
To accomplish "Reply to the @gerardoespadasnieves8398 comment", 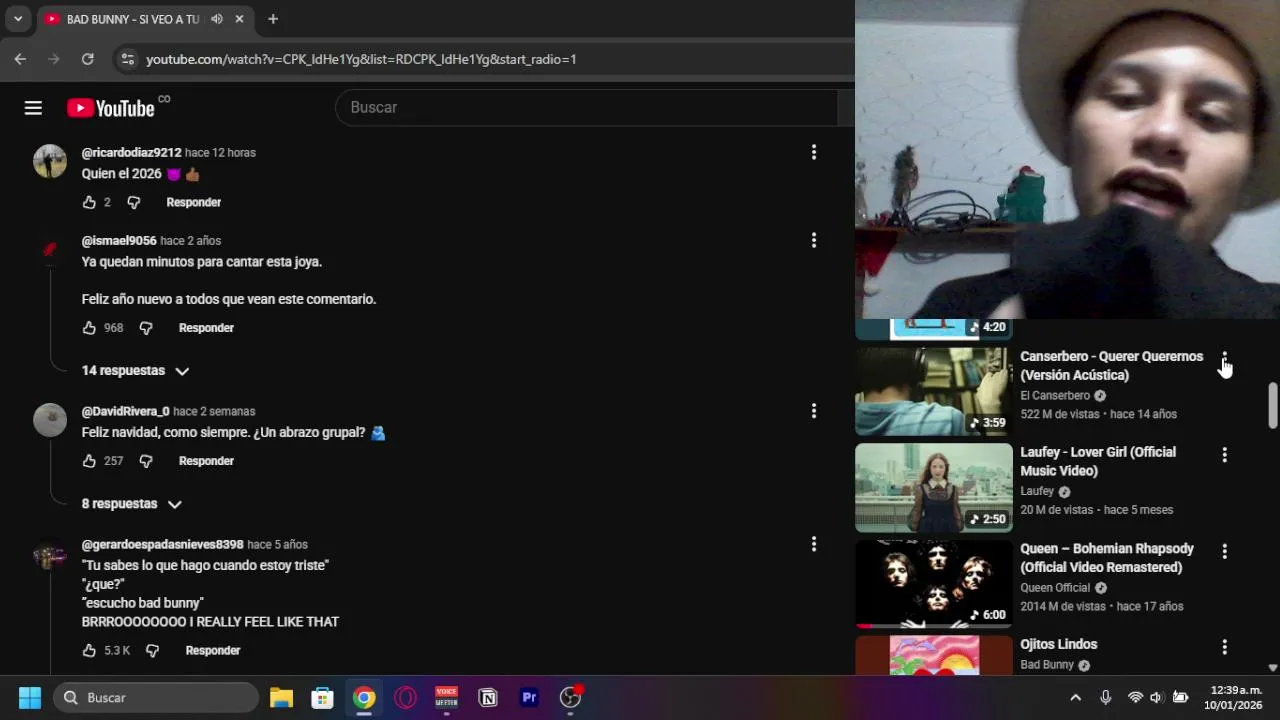I will coord(213,650).
